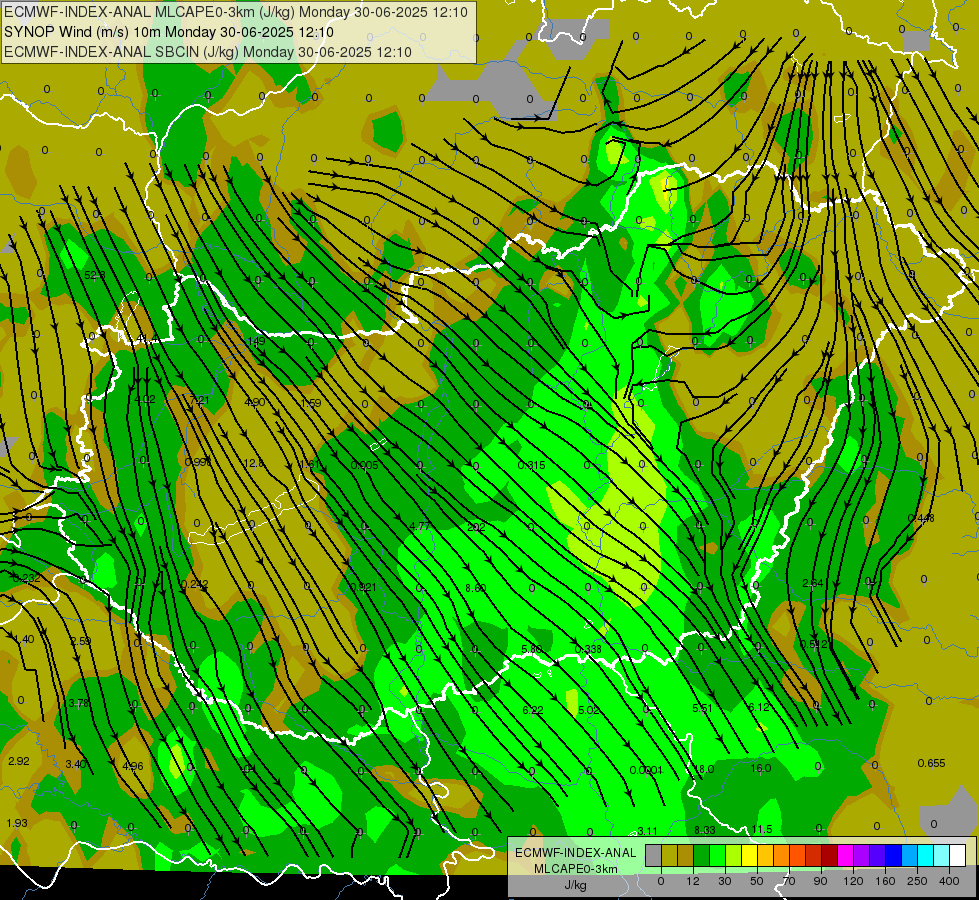Select the cyan legend swatch
The height and width of the screenshot is (900, 979).
(x=925, y=855)
